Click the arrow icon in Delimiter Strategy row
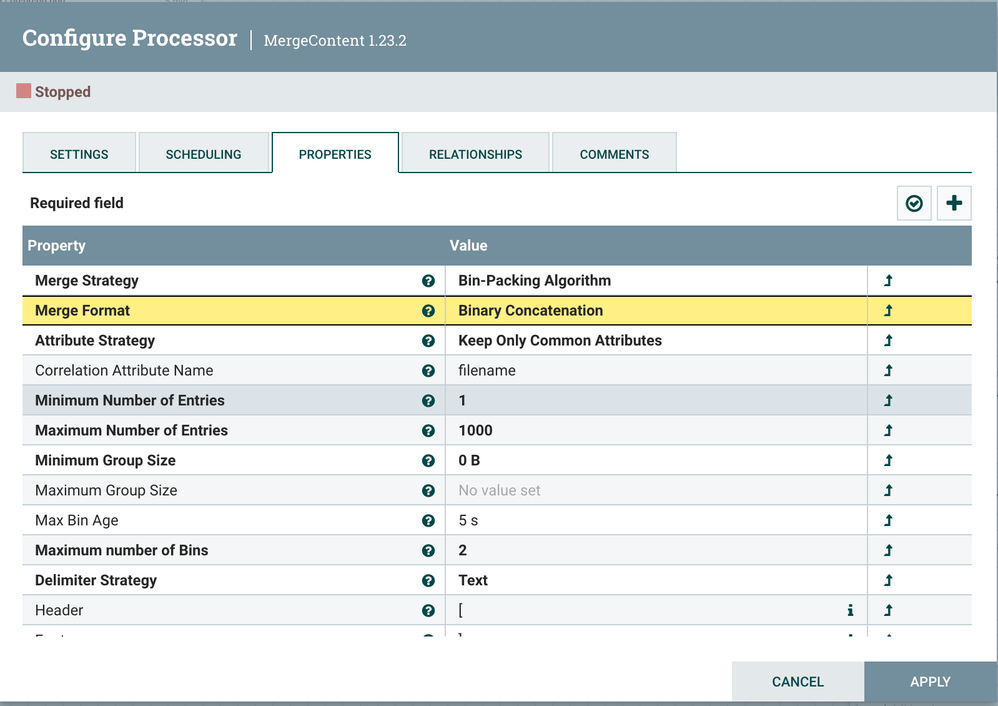The image size is (998, 706). point(888,581)
